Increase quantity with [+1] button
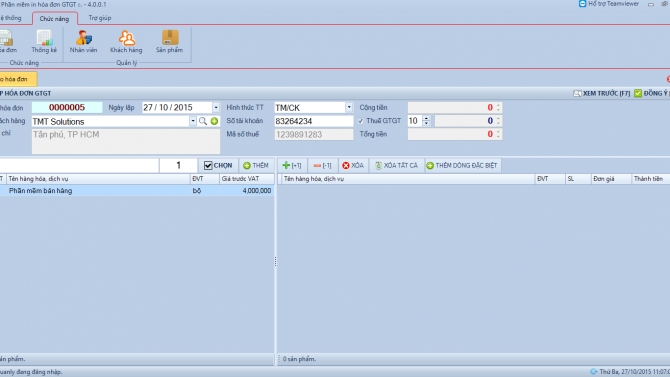The height and width of the screenshot is (377, 670). point(292,165)
